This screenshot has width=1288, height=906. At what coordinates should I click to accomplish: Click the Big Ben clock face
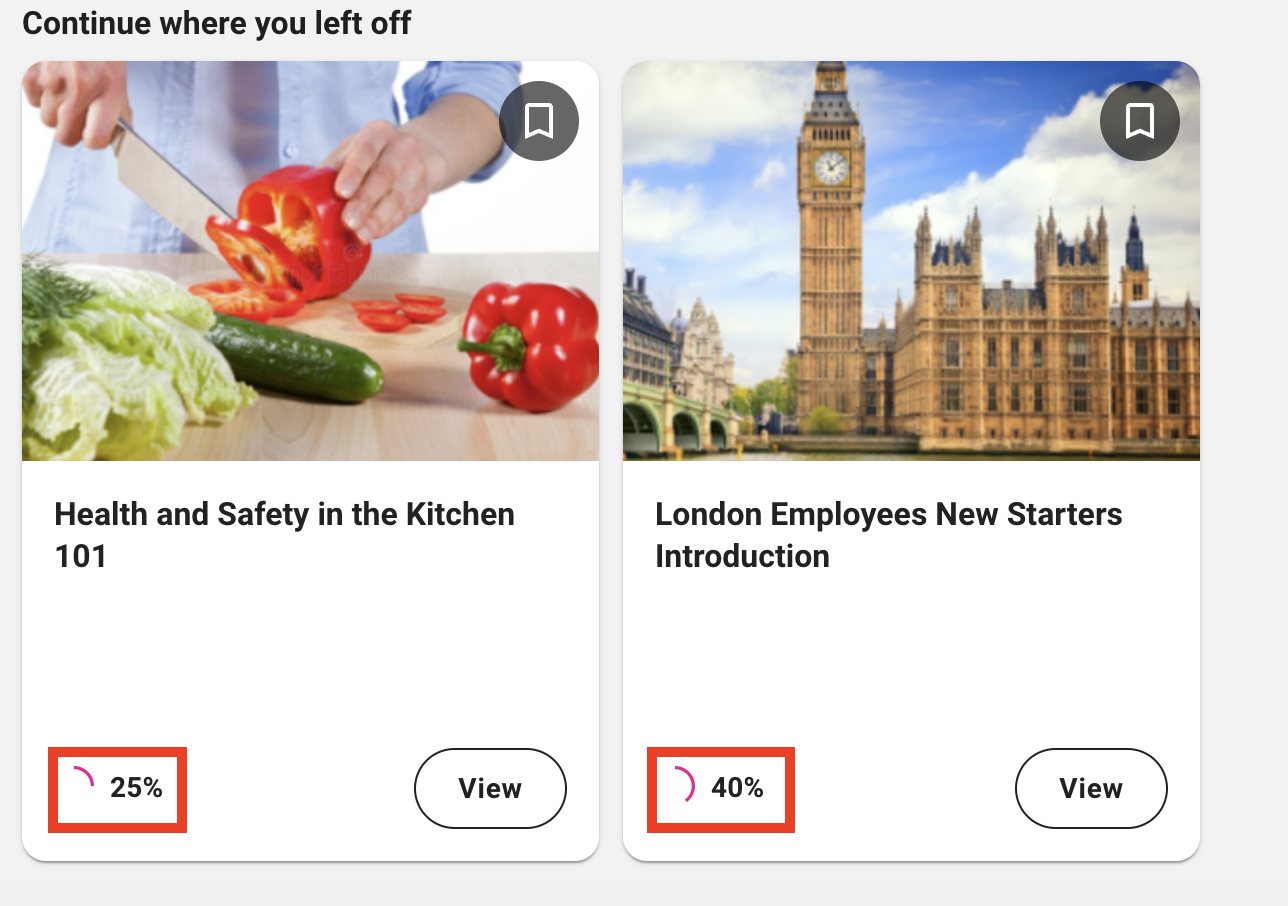(x=831, y=168)
